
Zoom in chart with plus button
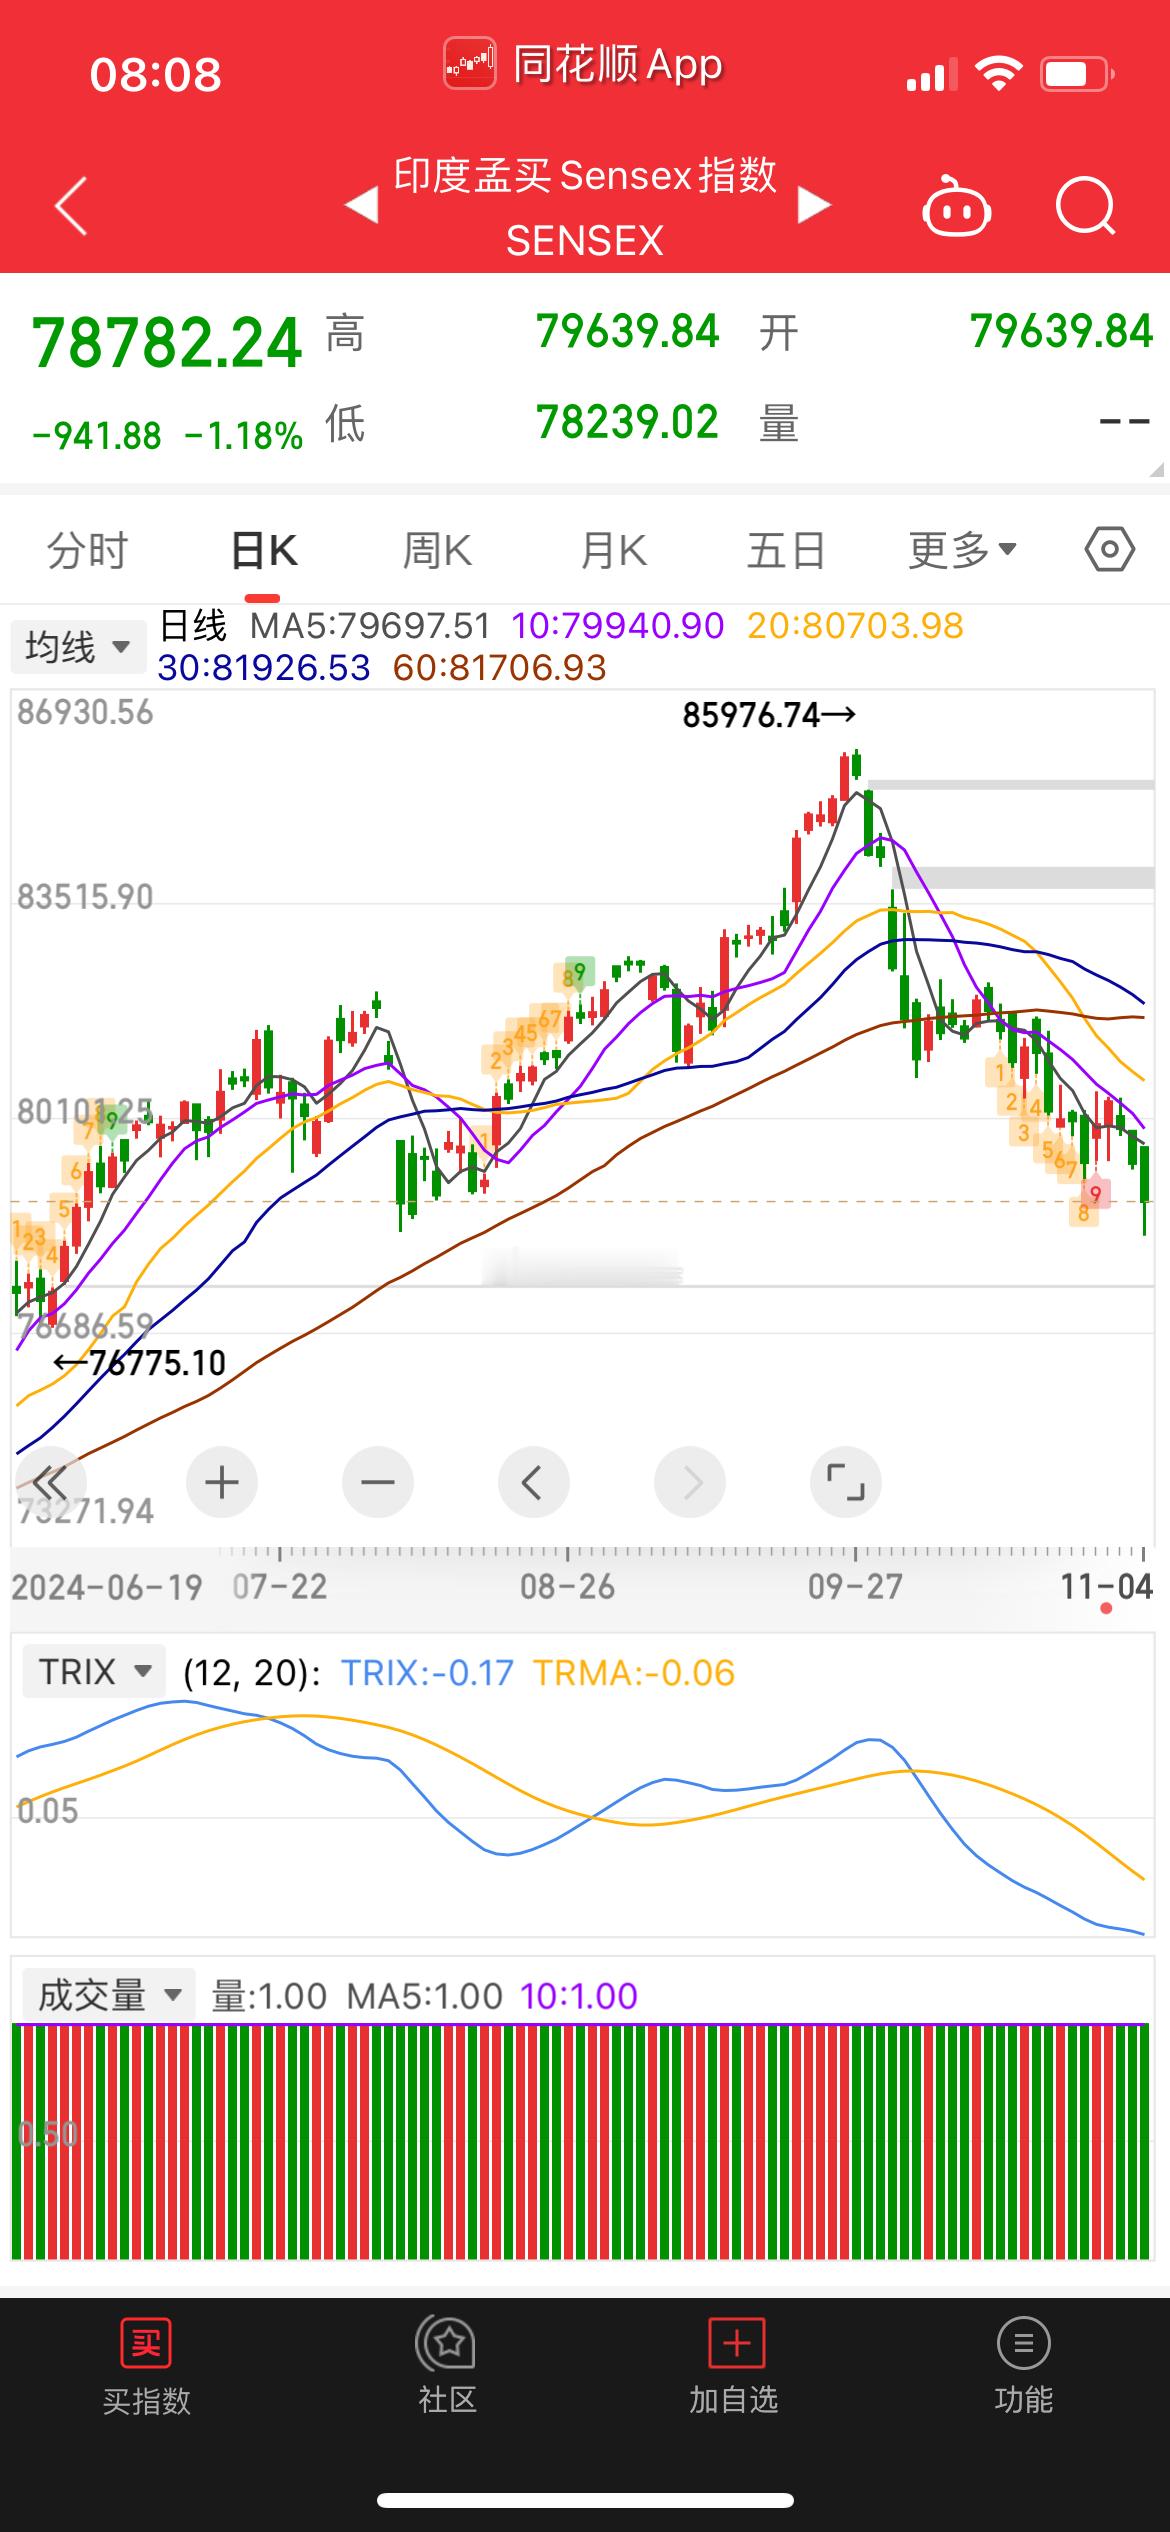(x=222, y=1482)
